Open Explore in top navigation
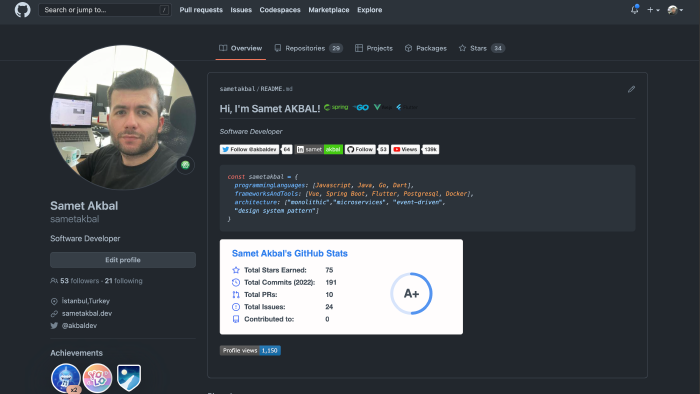700x394 pixels. point(369,10)
